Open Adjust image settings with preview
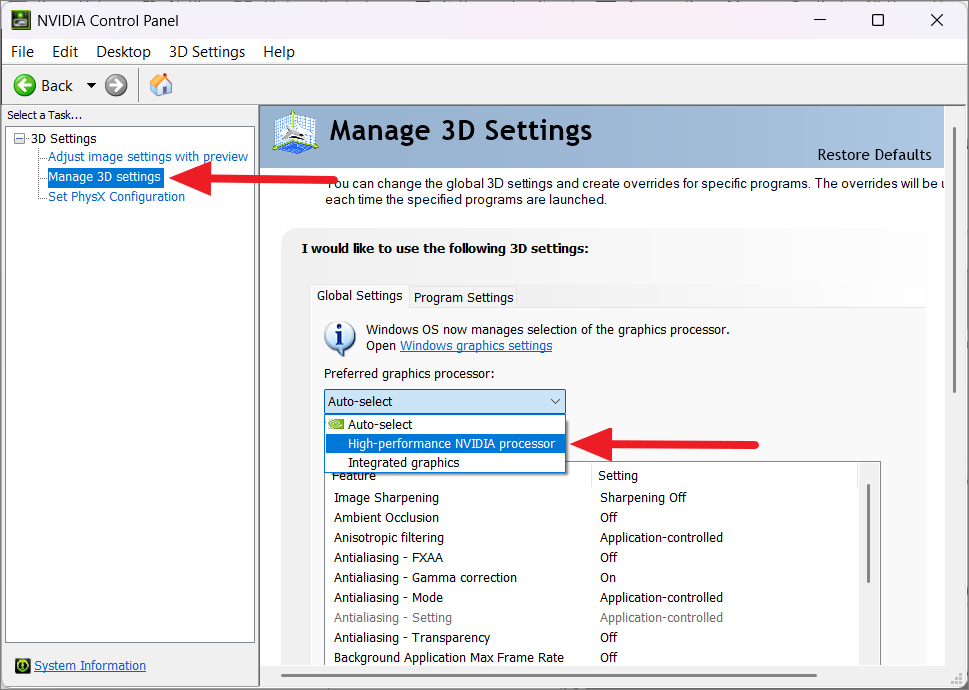 click(147, 156)
